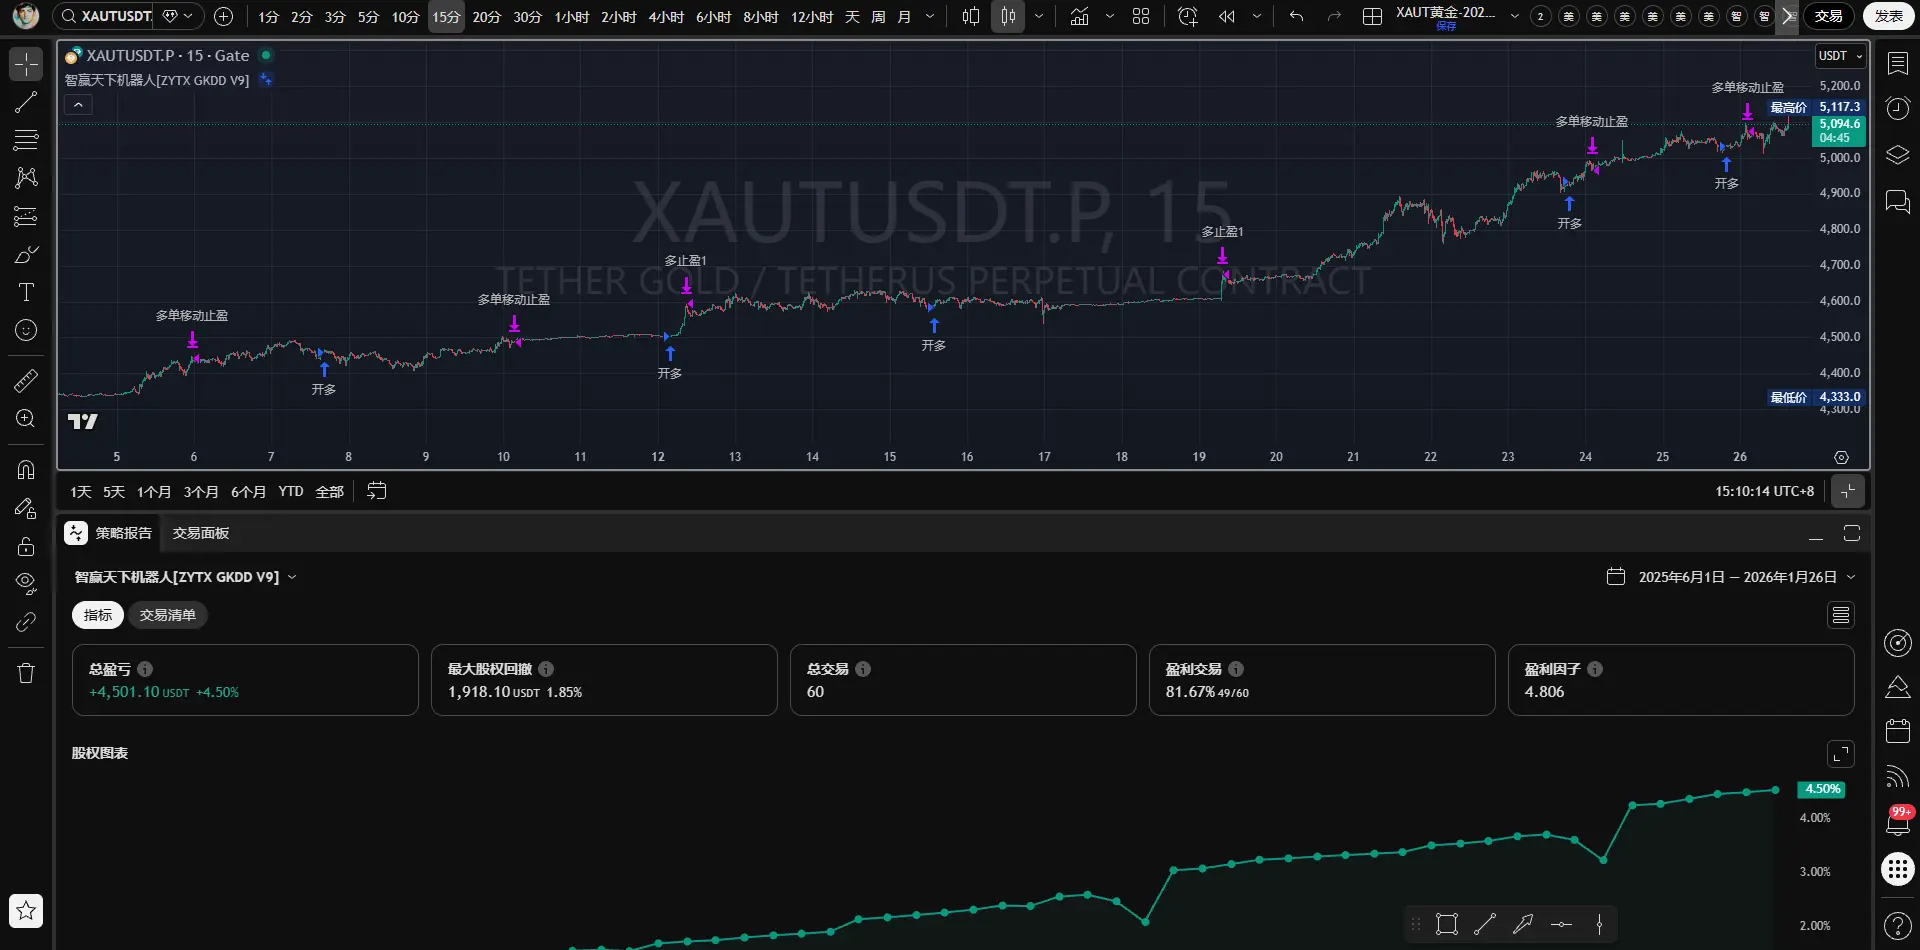
Task: Select the trend line drawing tool
Action: coord(26,102)
